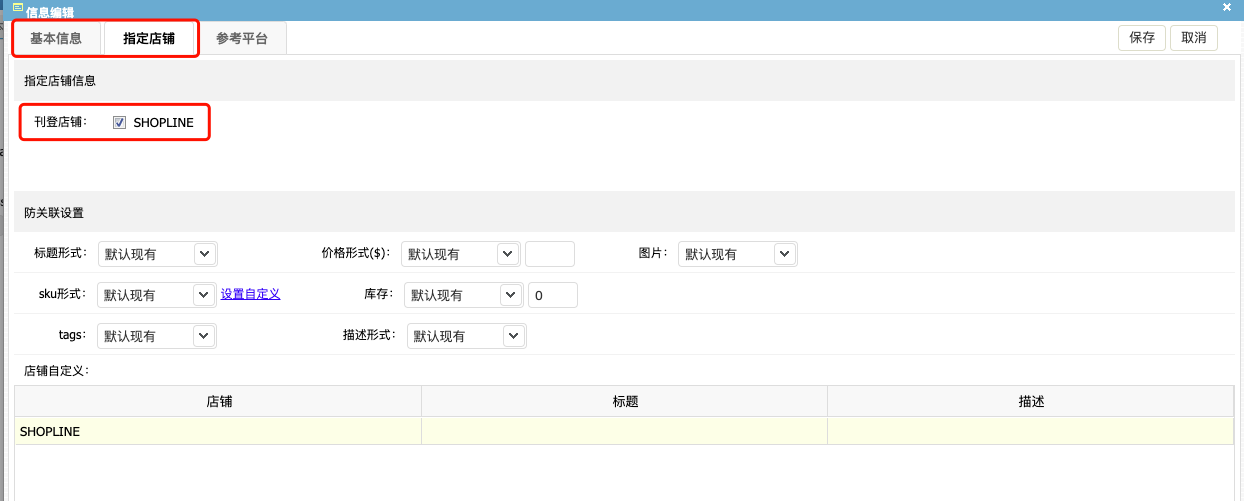This screenshot has height=501, width=1244.
Task: Click the 取消 button
Action: (x=1194, y=38)
